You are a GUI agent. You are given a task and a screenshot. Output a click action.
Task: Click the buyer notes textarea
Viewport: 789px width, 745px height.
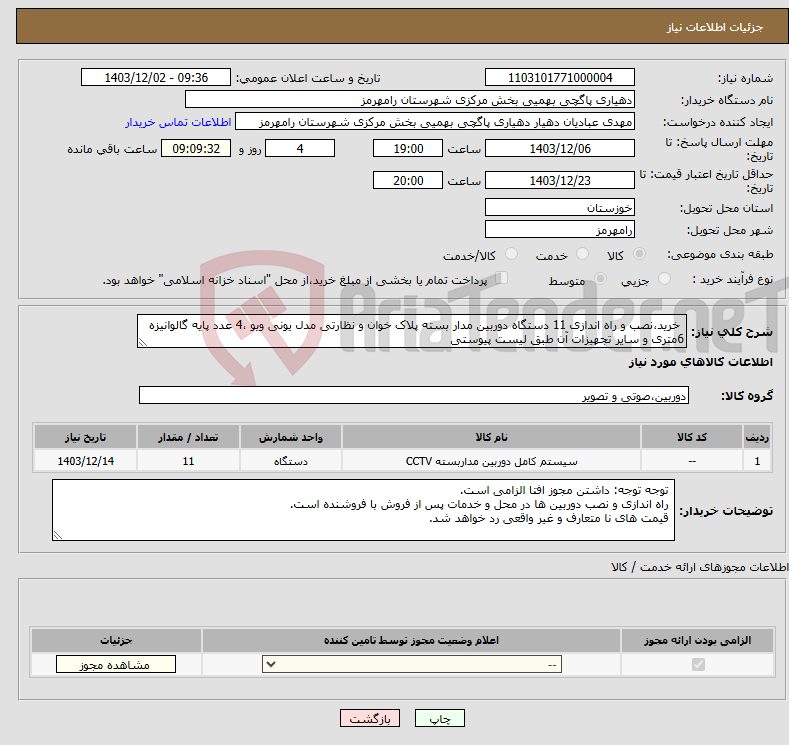coord(363,510)
